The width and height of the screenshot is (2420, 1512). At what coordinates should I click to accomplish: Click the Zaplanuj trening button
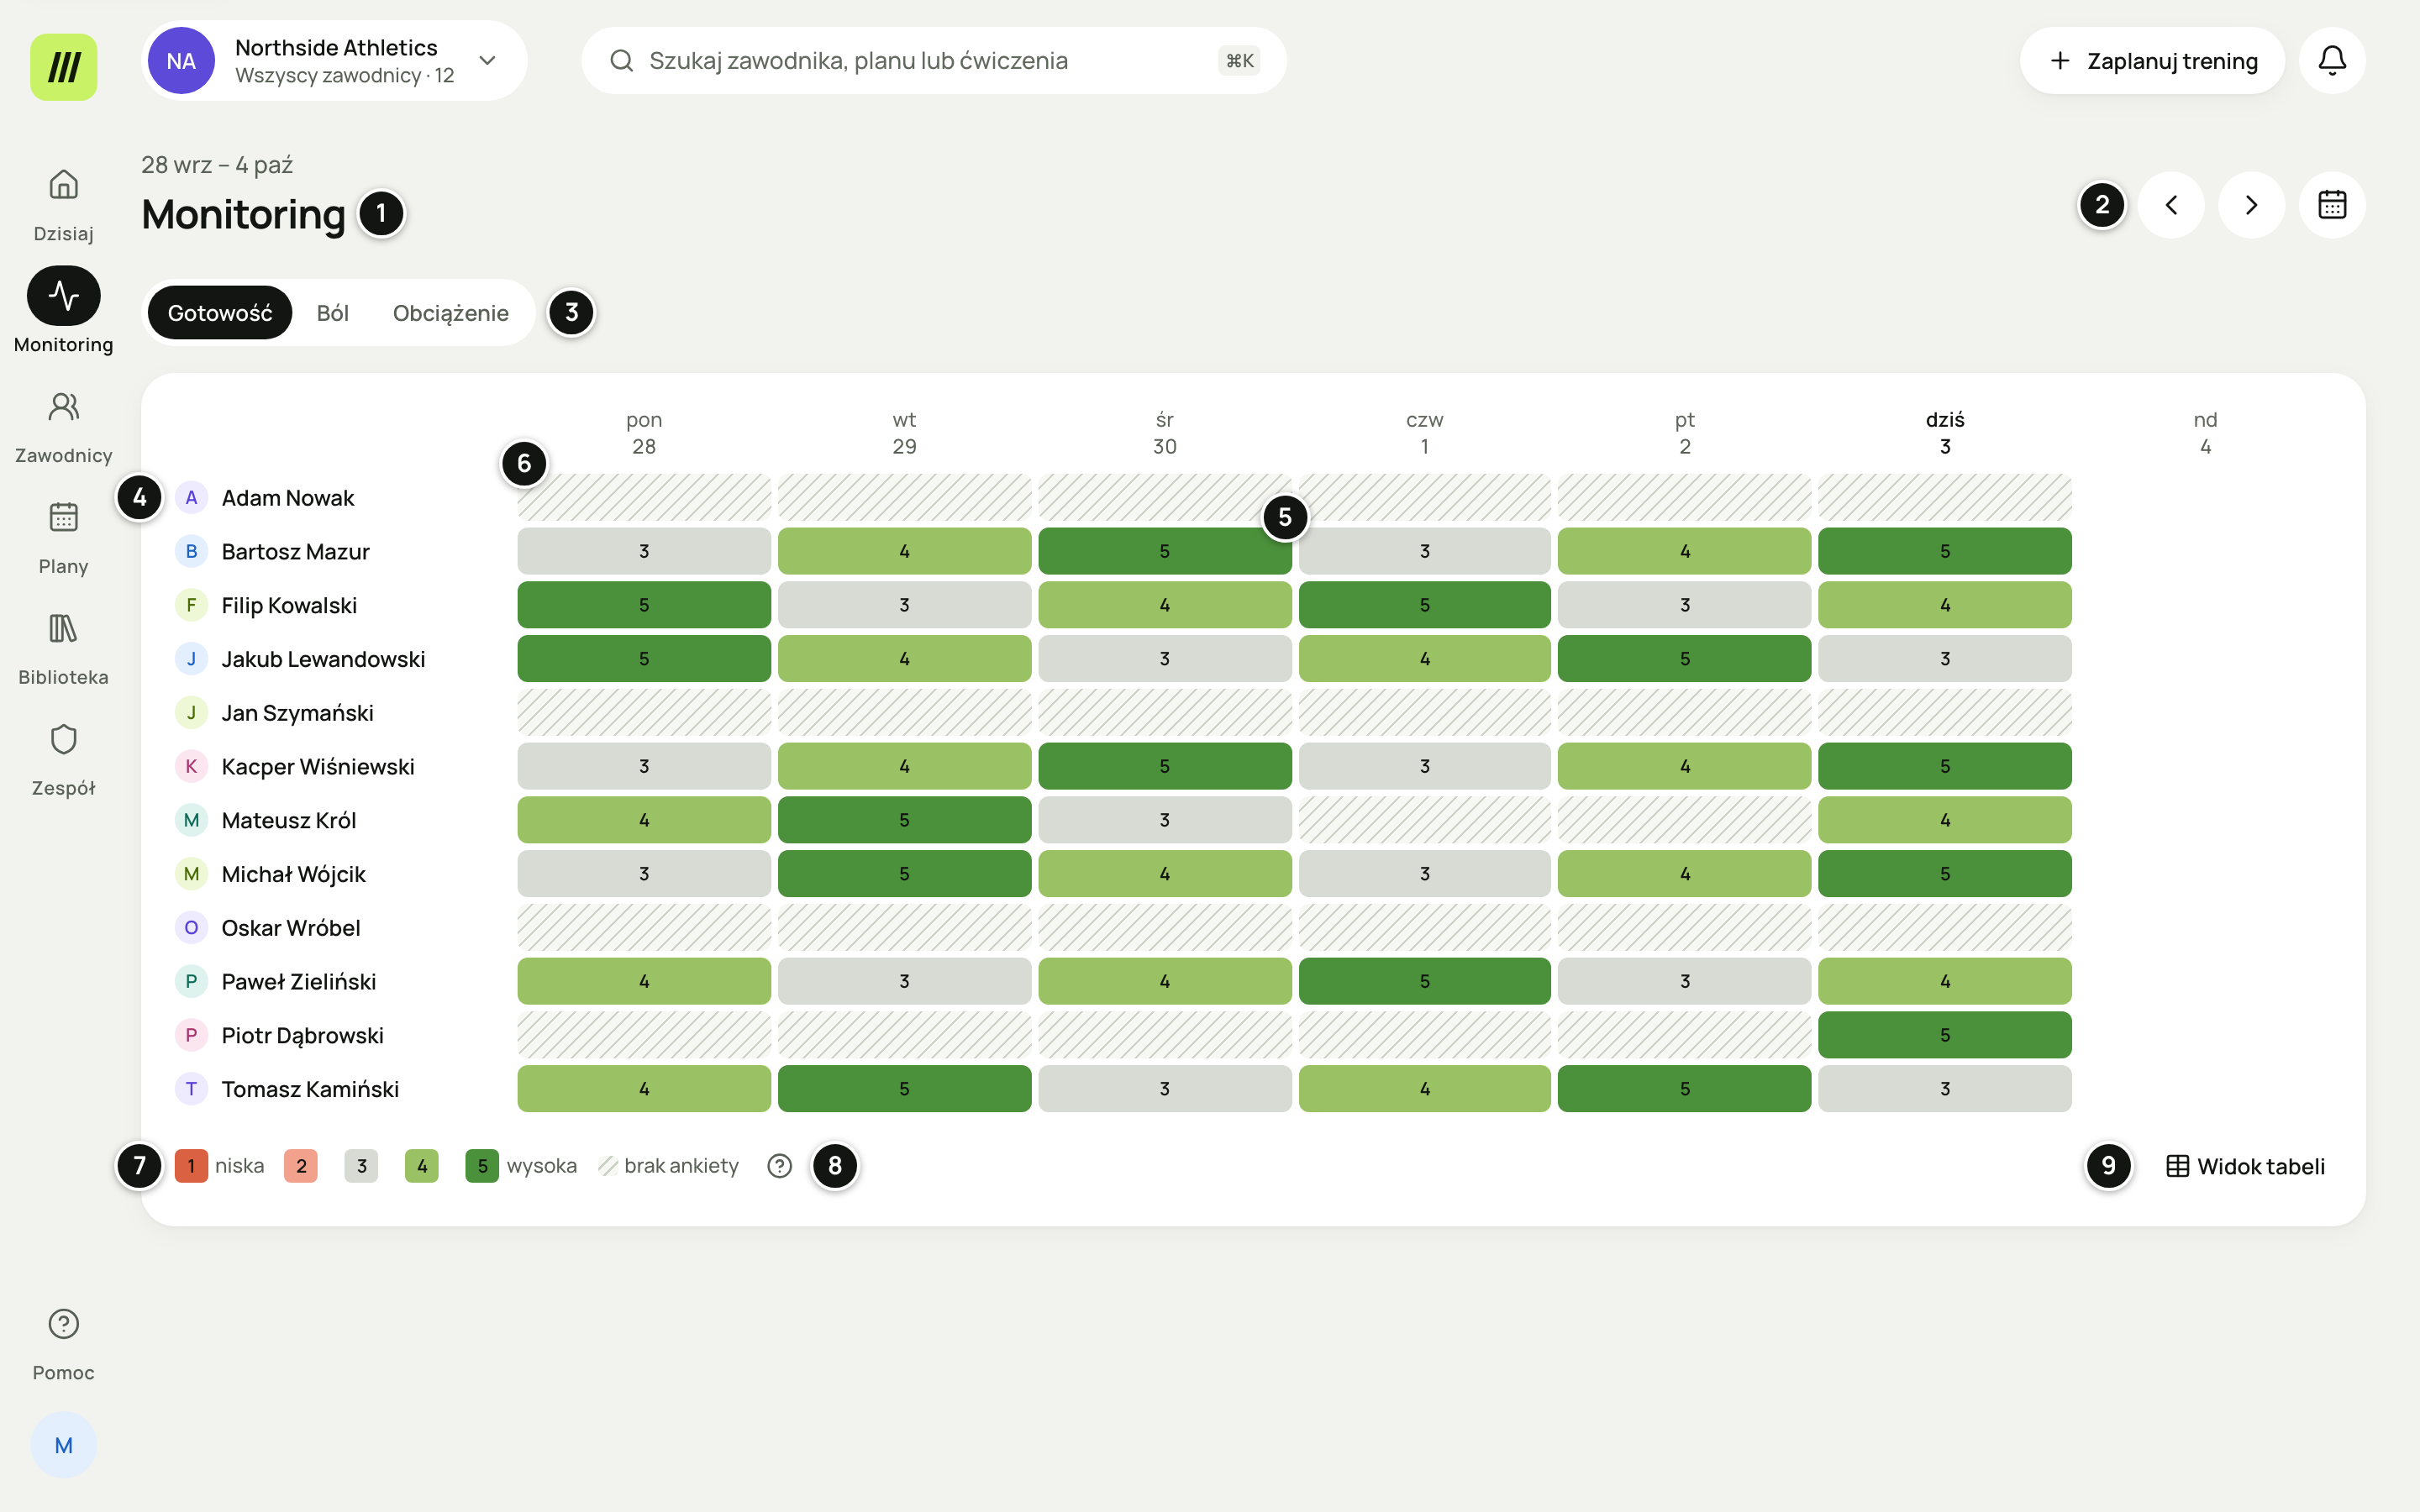(2152, 60)
